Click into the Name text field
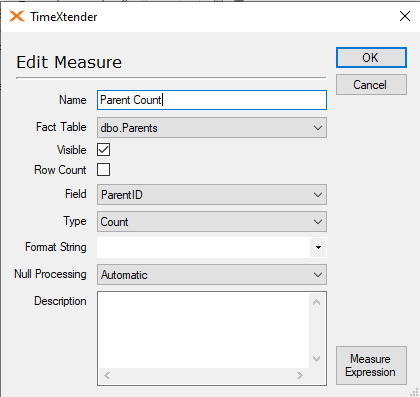The width and height of the screenshot is (420, 397). [x=212, y=100]
